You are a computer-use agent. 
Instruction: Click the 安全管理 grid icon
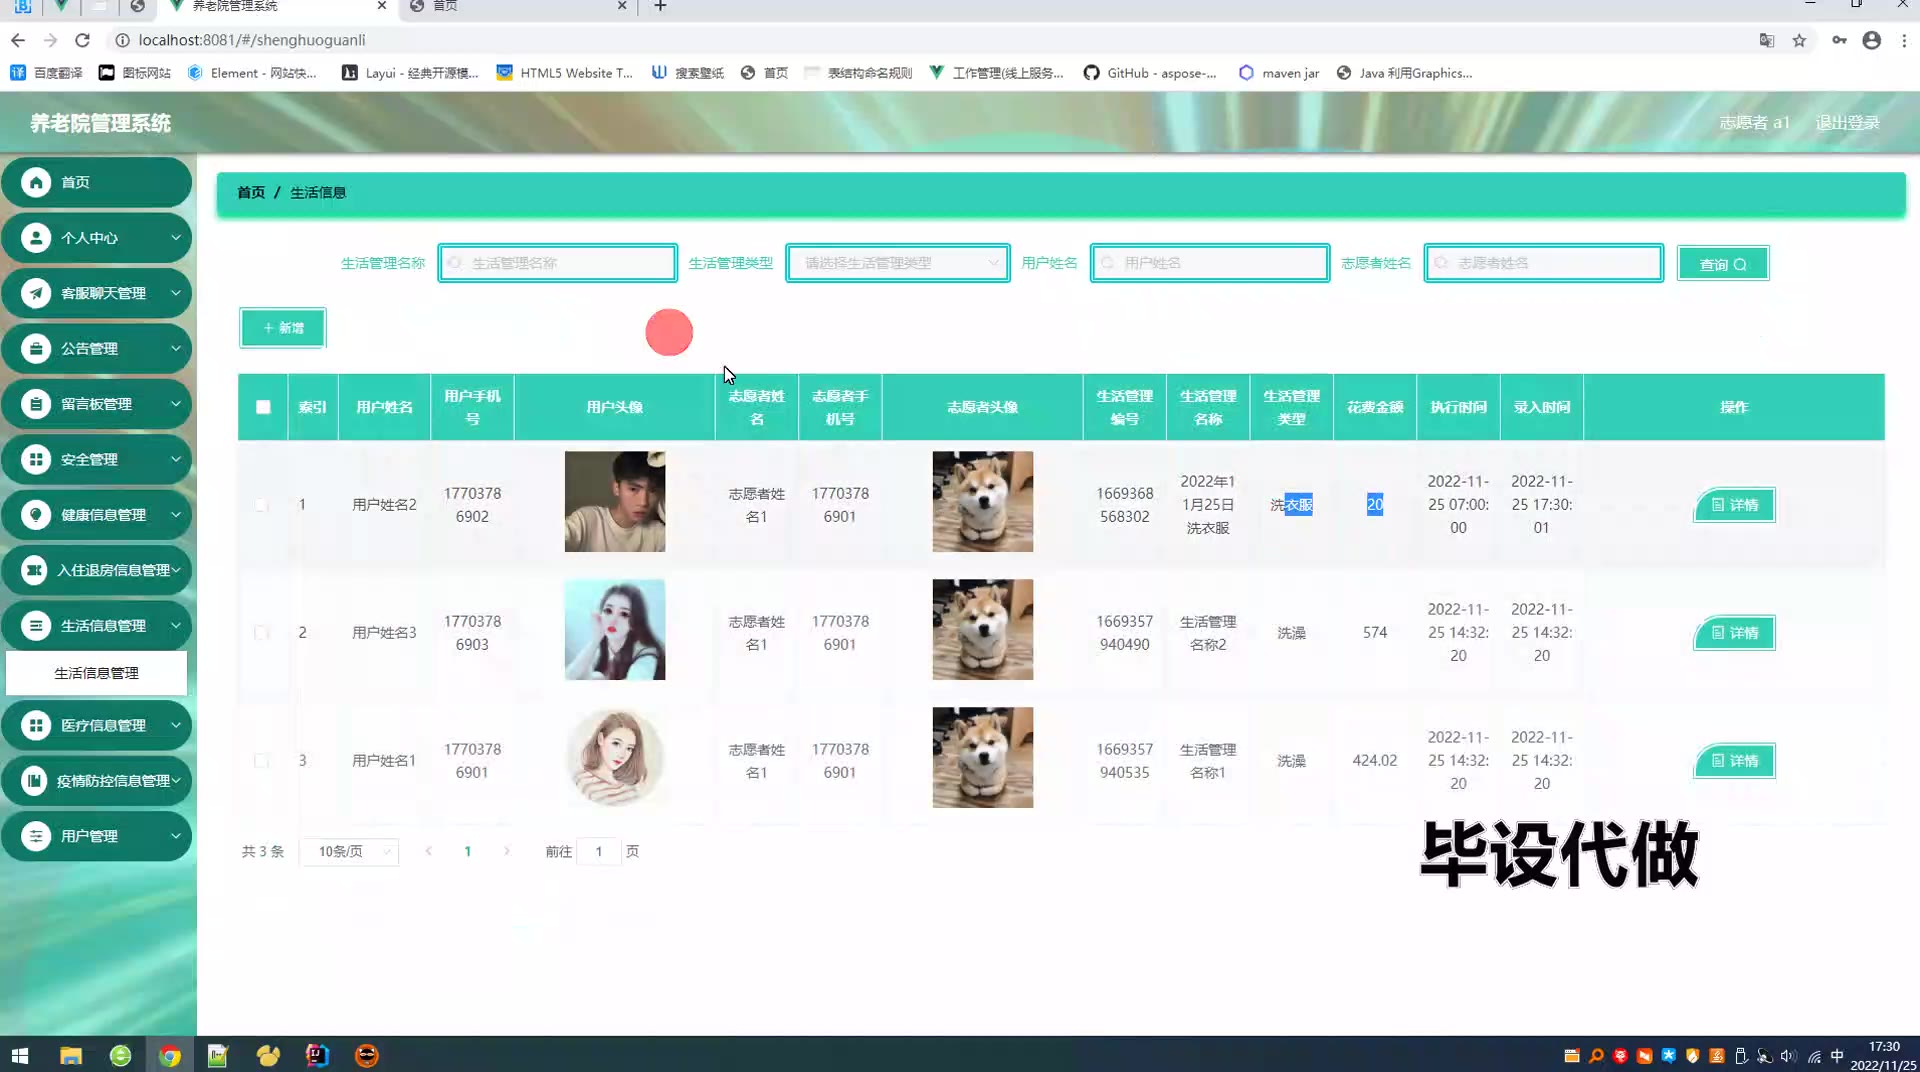tap(36, 460)
